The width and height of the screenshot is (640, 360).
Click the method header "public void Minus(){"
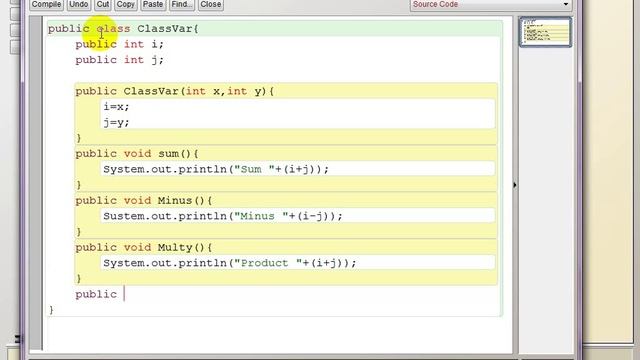pos(144,201)
